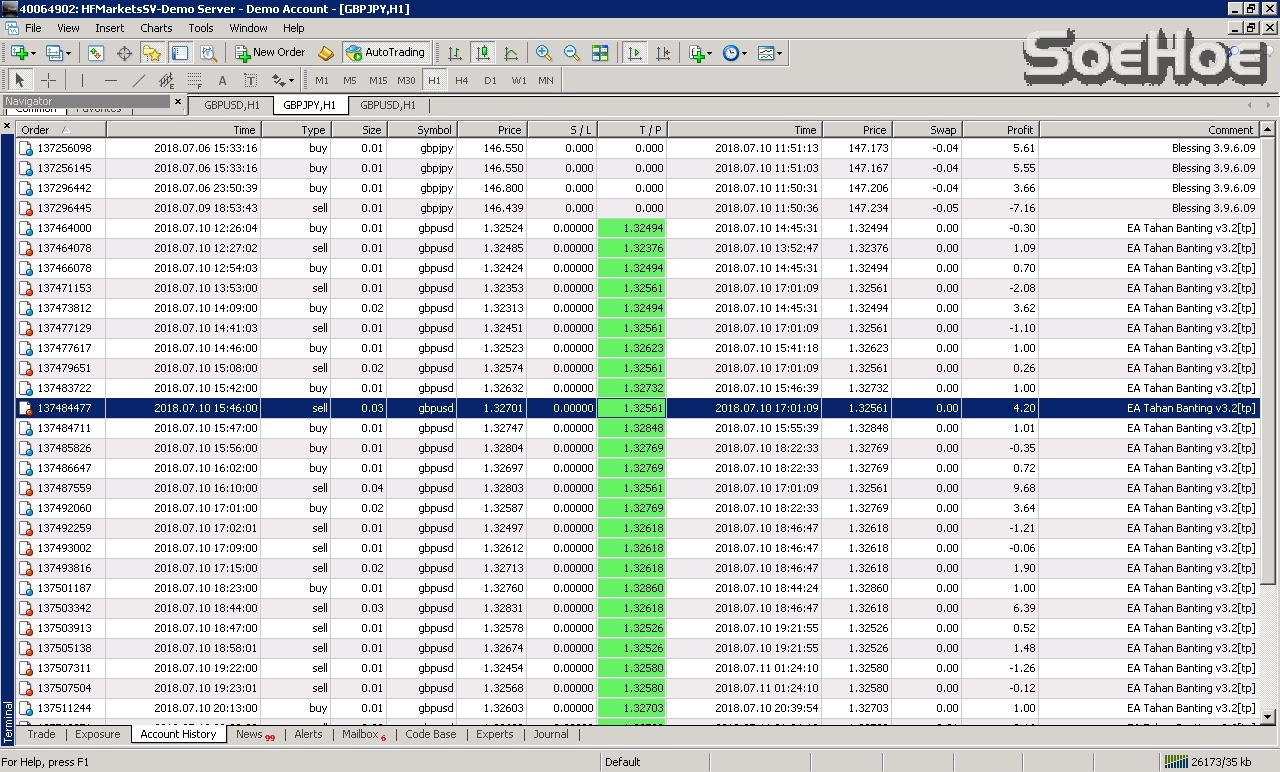Open the periodicity clock dropdown
1280x772 pixels.
745,53
